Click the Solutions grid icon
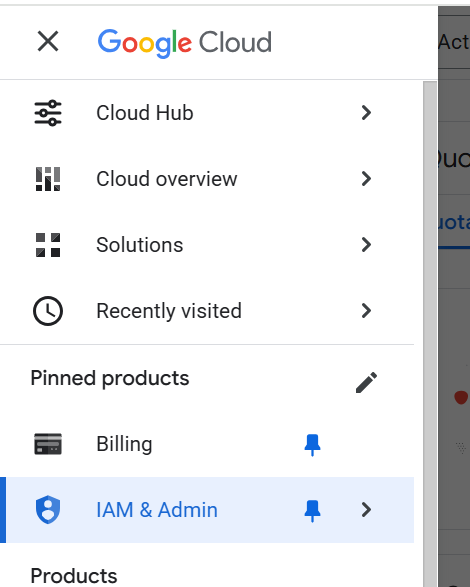This screenshot has width=470, height=587. click(x=48, y=245)
